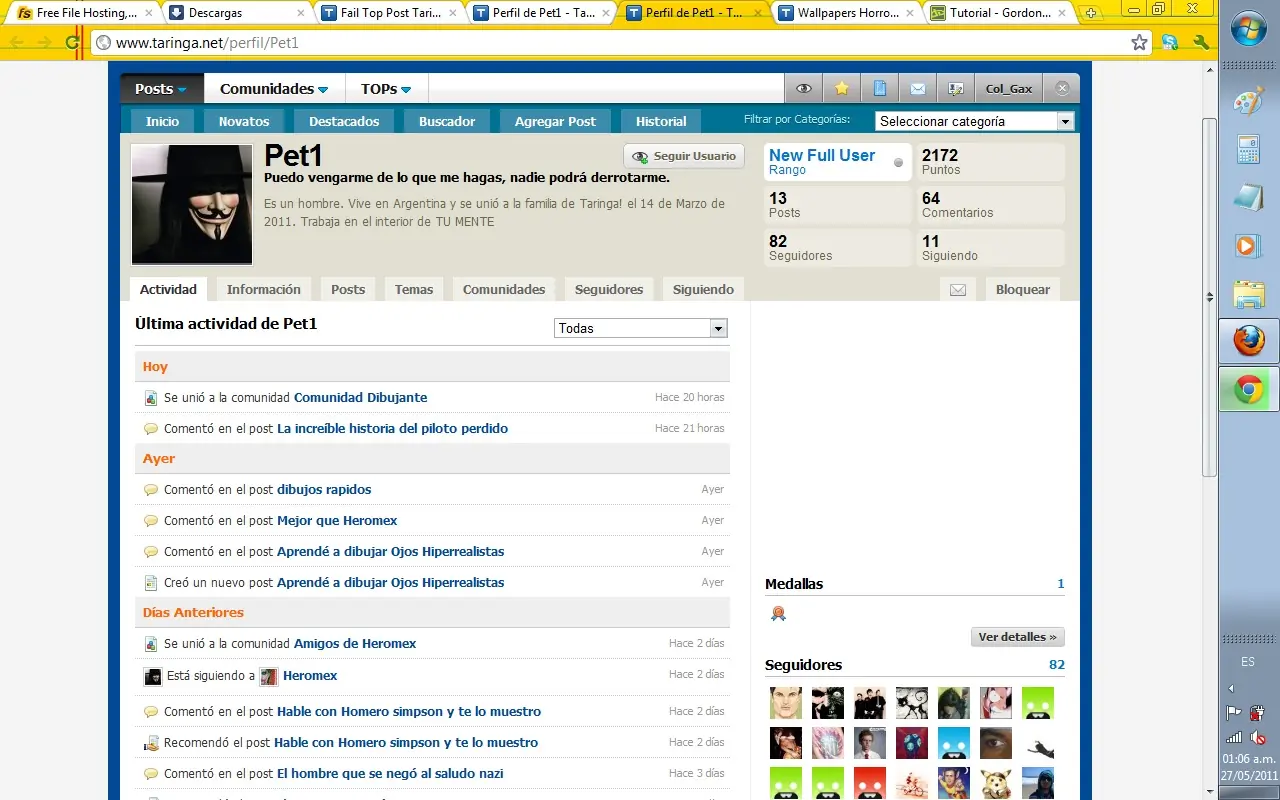The width and height of the screenshot is (1280, 800).
Task: Click the ES language indicator in the taskbar
Action: 1248,662
